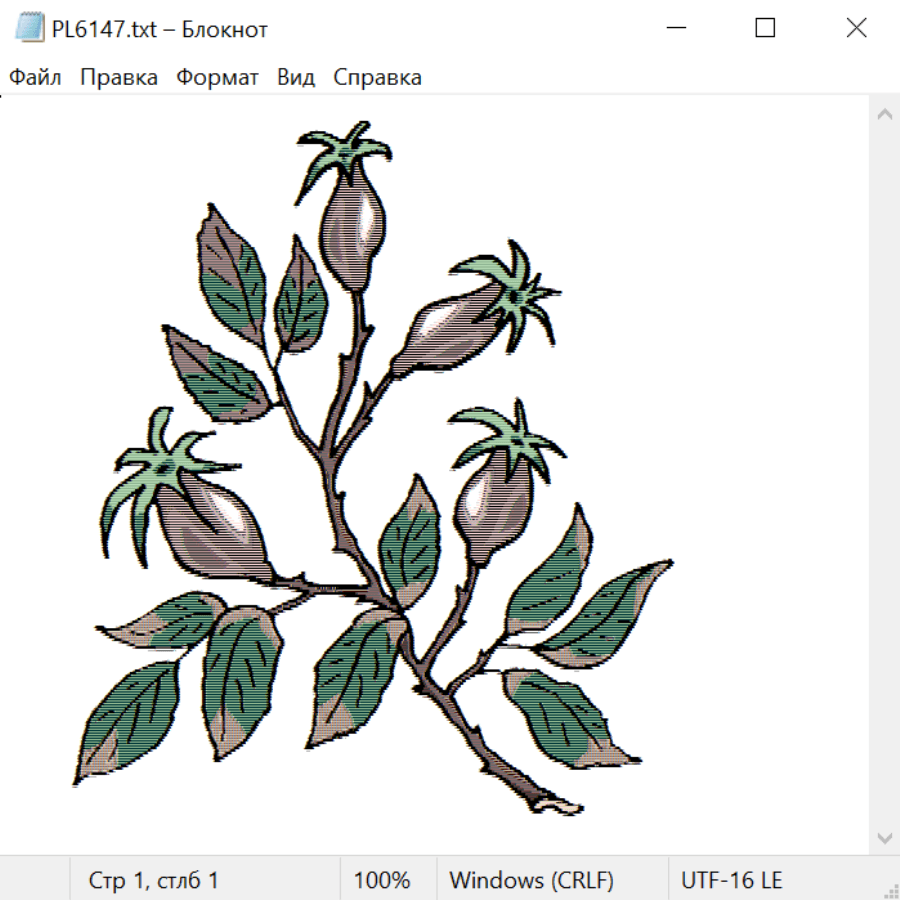The image size is (900, 900).
Task: Click the Notepad icon in title bar
Action: tap(29, 28)
